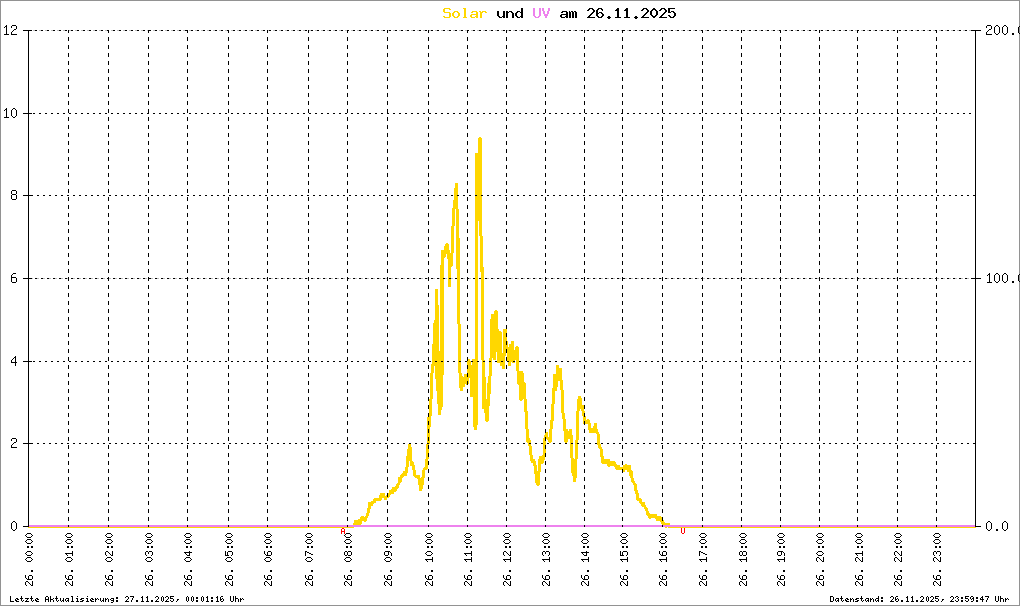Click time label '26. 05:00'
Image resolution: width=1020 pixels, height=606 pixels.
click(229, 559)
